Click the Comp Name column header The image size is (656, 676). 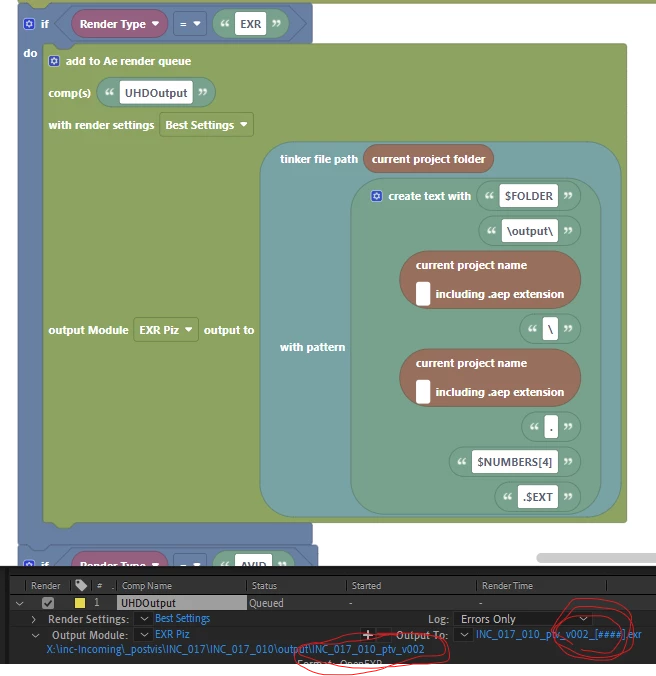(x=147, y=585)
